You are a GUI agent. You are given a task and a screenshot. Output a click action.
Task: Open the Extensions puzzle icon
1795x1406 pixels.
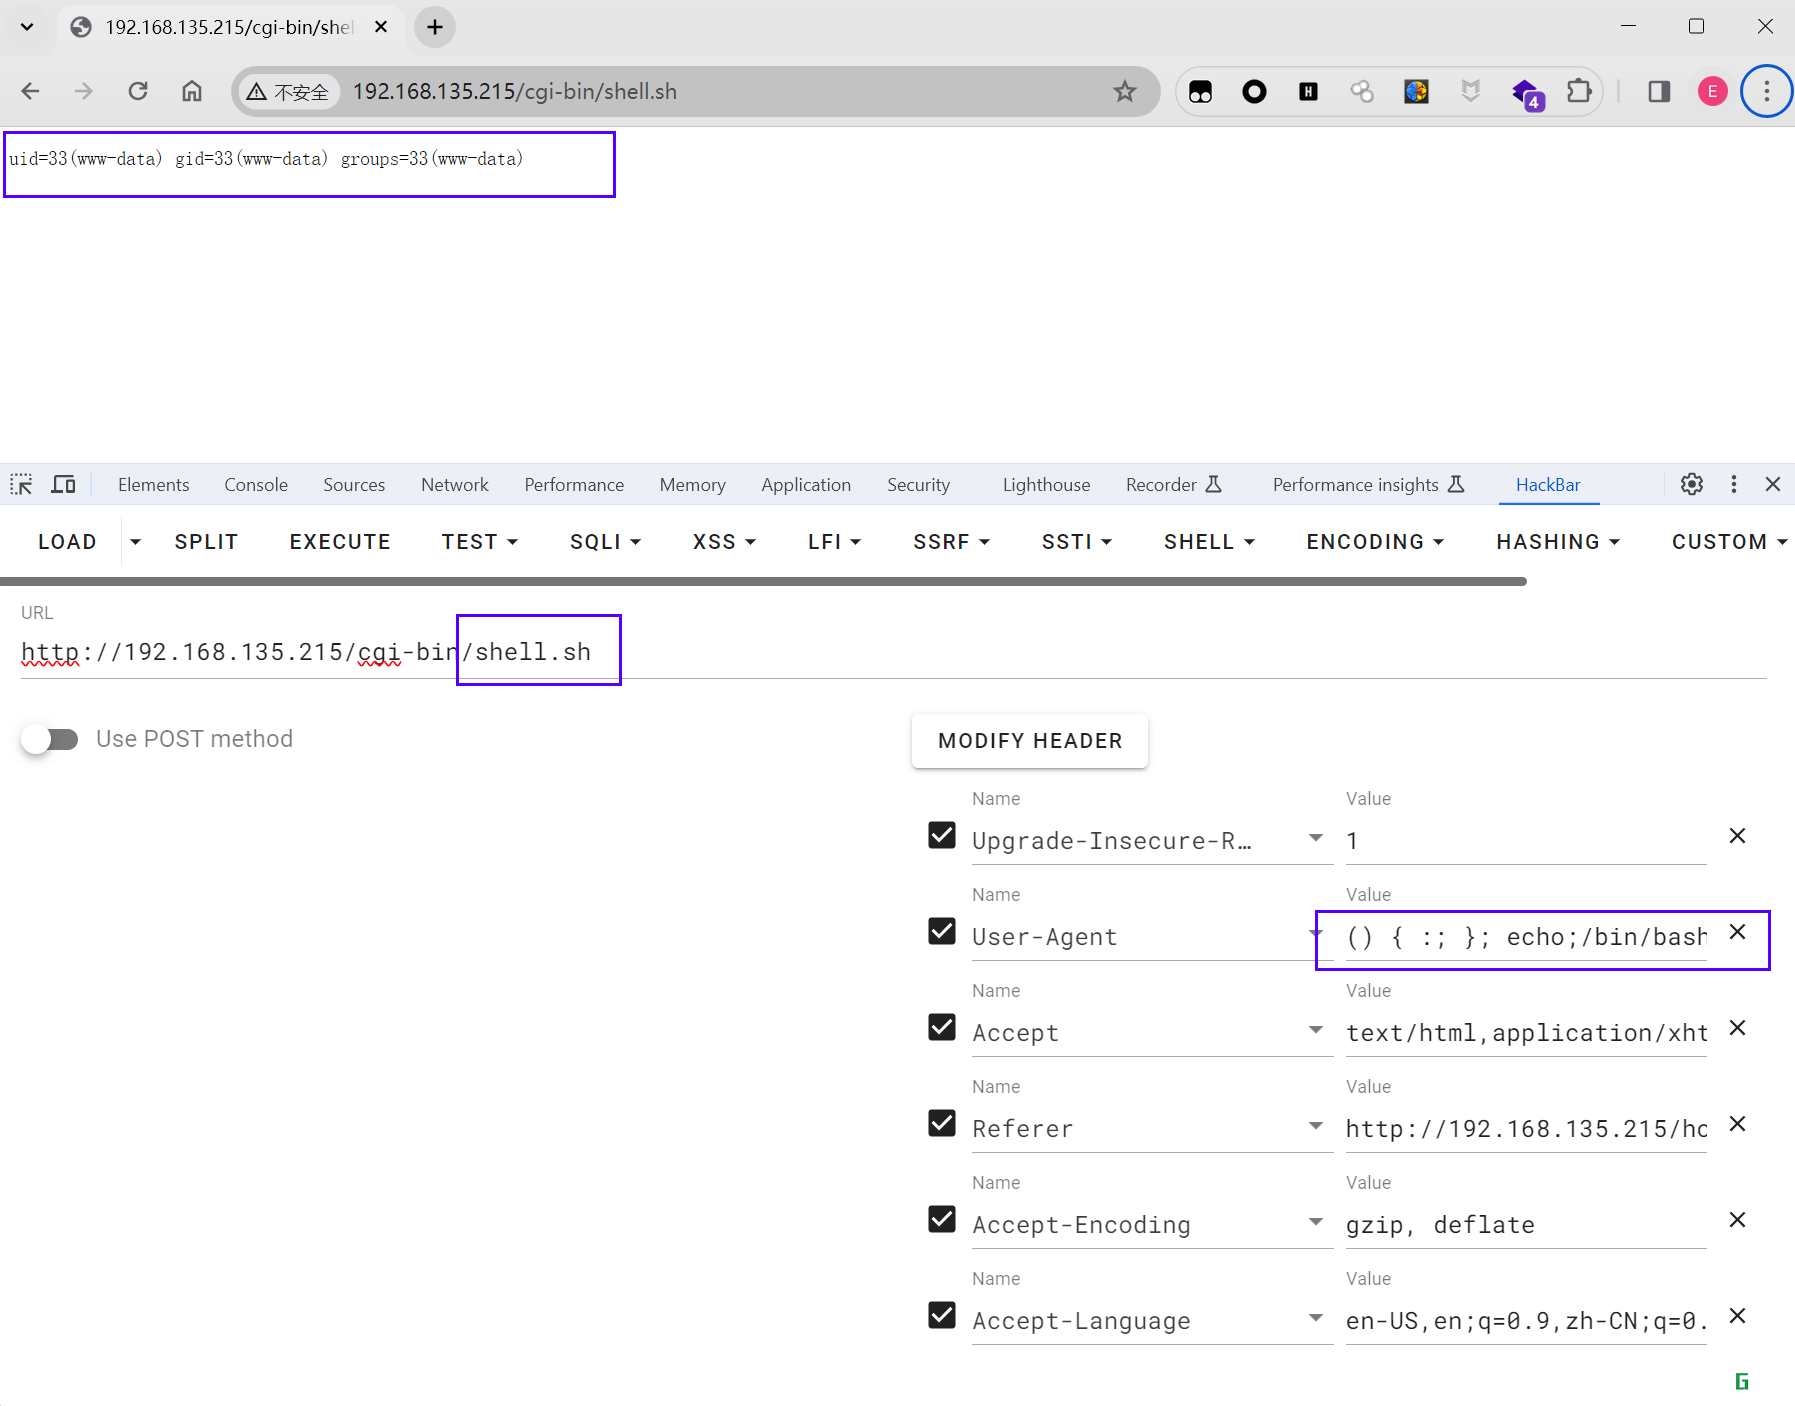coord(1579,91)
